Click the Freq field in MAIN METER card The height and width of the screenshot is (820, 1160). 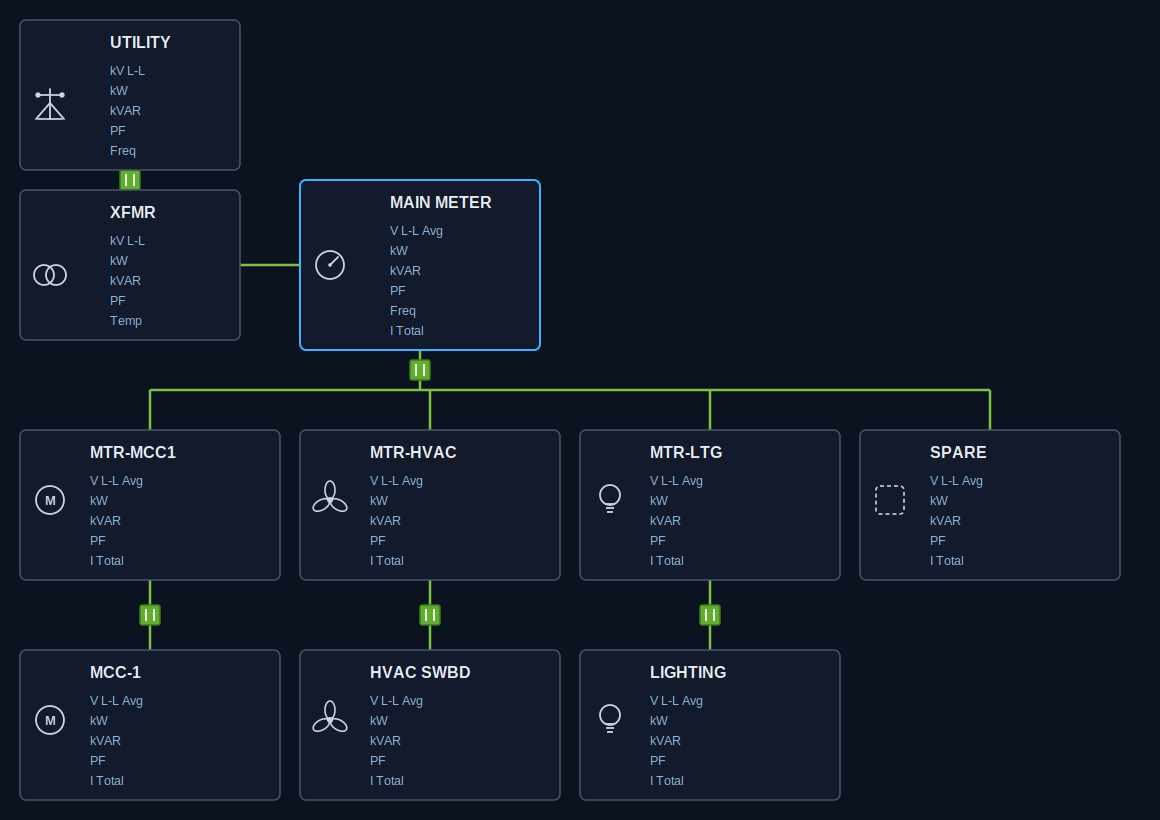403,312
